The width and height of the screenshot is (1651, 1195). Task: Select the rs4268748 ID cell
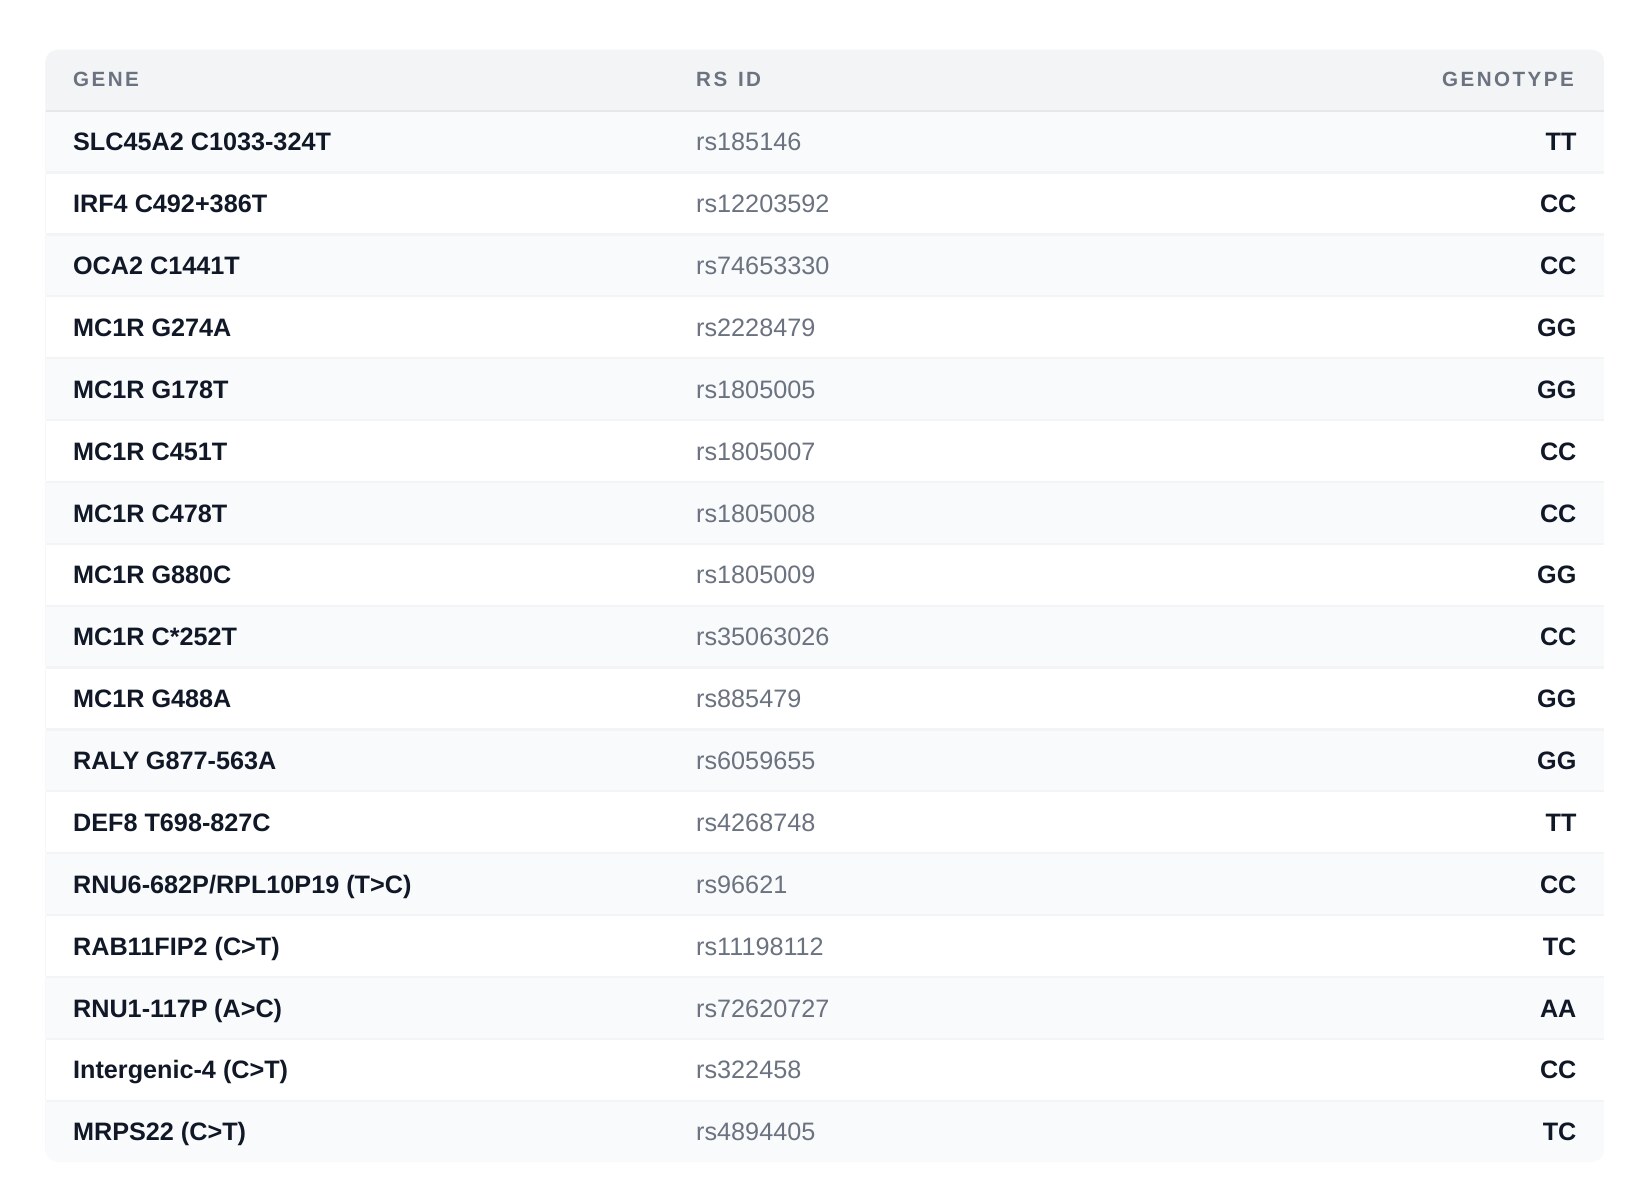coord(755,823)
